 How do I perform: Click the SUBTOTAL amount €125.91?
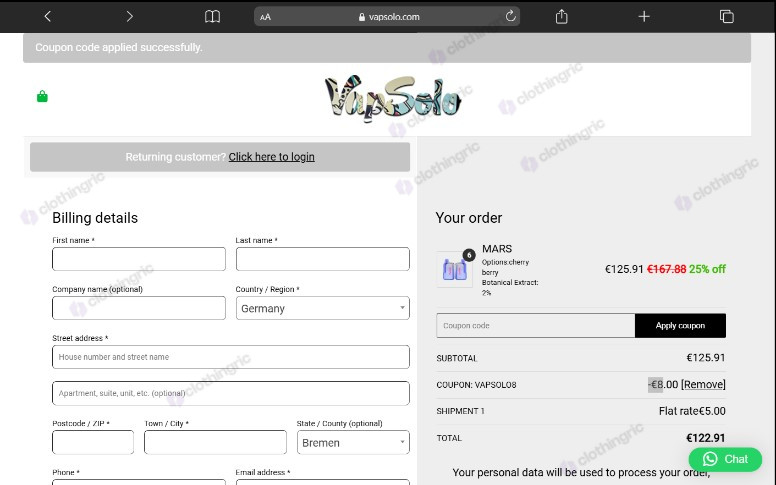705,358
